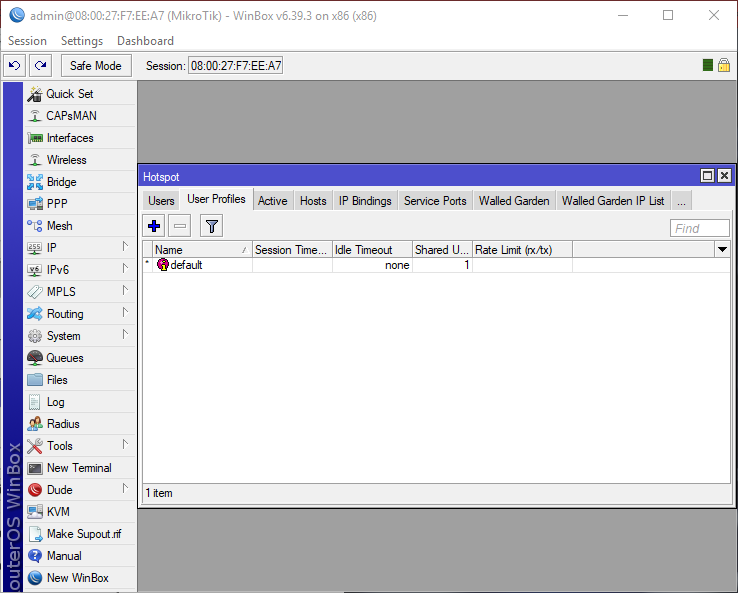Screen dimensions: 738x593
Task: Open the System menu item
Action: (x=80, y=336)
